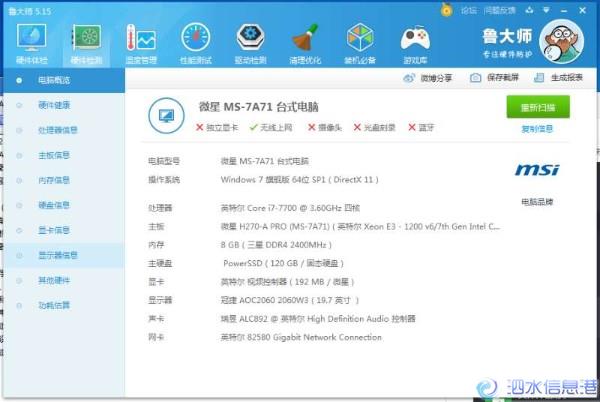Click 保存截屏 to save screenshot
The image size is (600, 402).
click(x=494, y=78)
